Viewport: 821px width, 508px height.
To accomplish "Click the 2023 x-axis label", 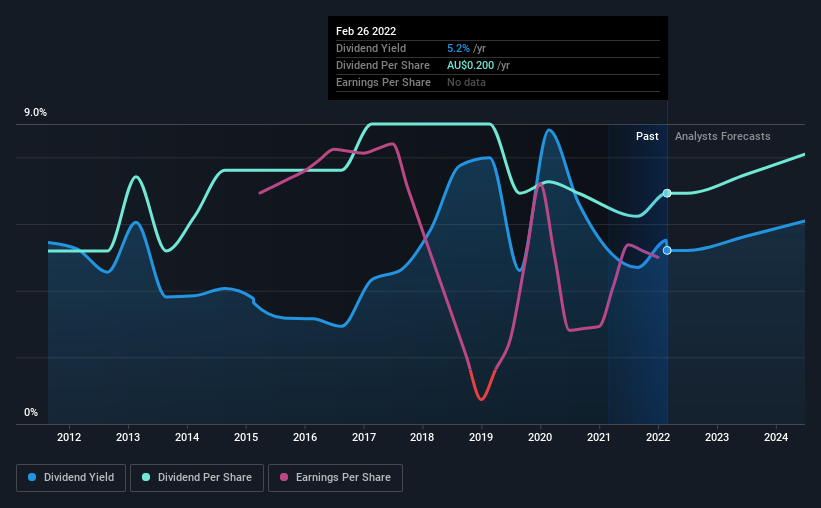I will click(717, 437).
